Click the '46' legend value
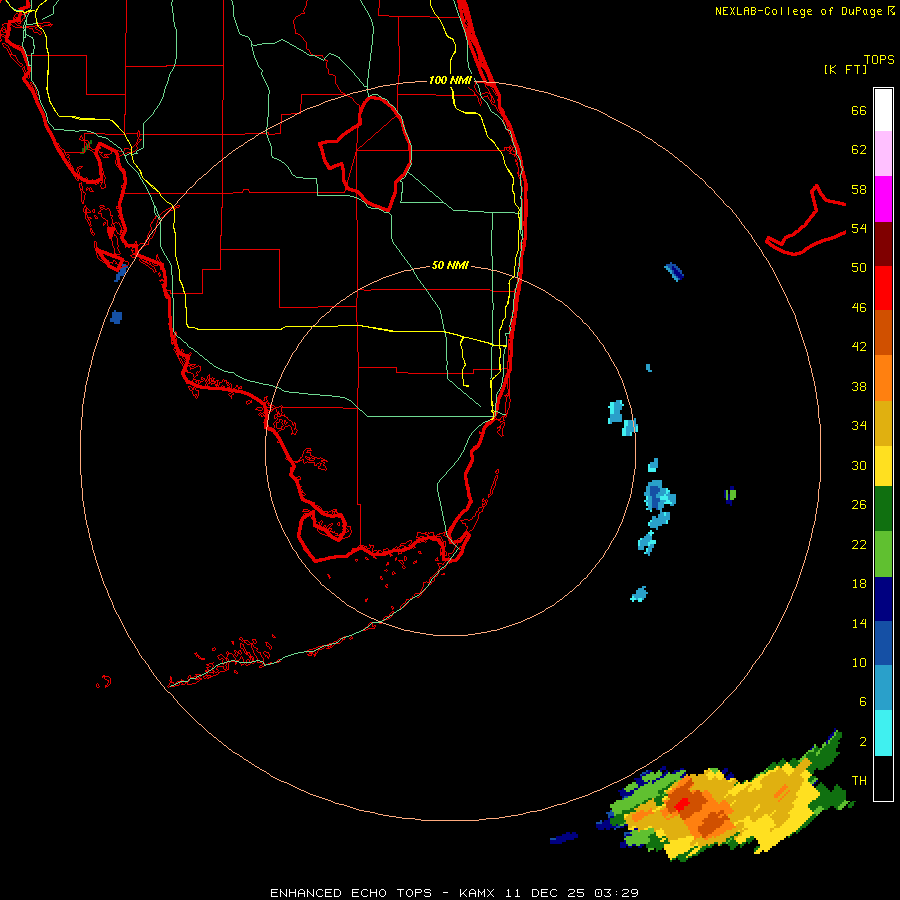Image resolution: width=900 pixels, height=900 pixels. click(x=859, y=308)
